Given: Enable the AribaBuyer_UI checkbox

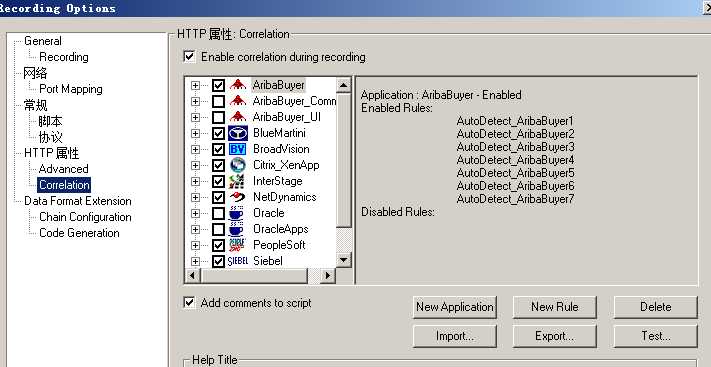Looking at the screenshot, I should [x=219, y=117].
